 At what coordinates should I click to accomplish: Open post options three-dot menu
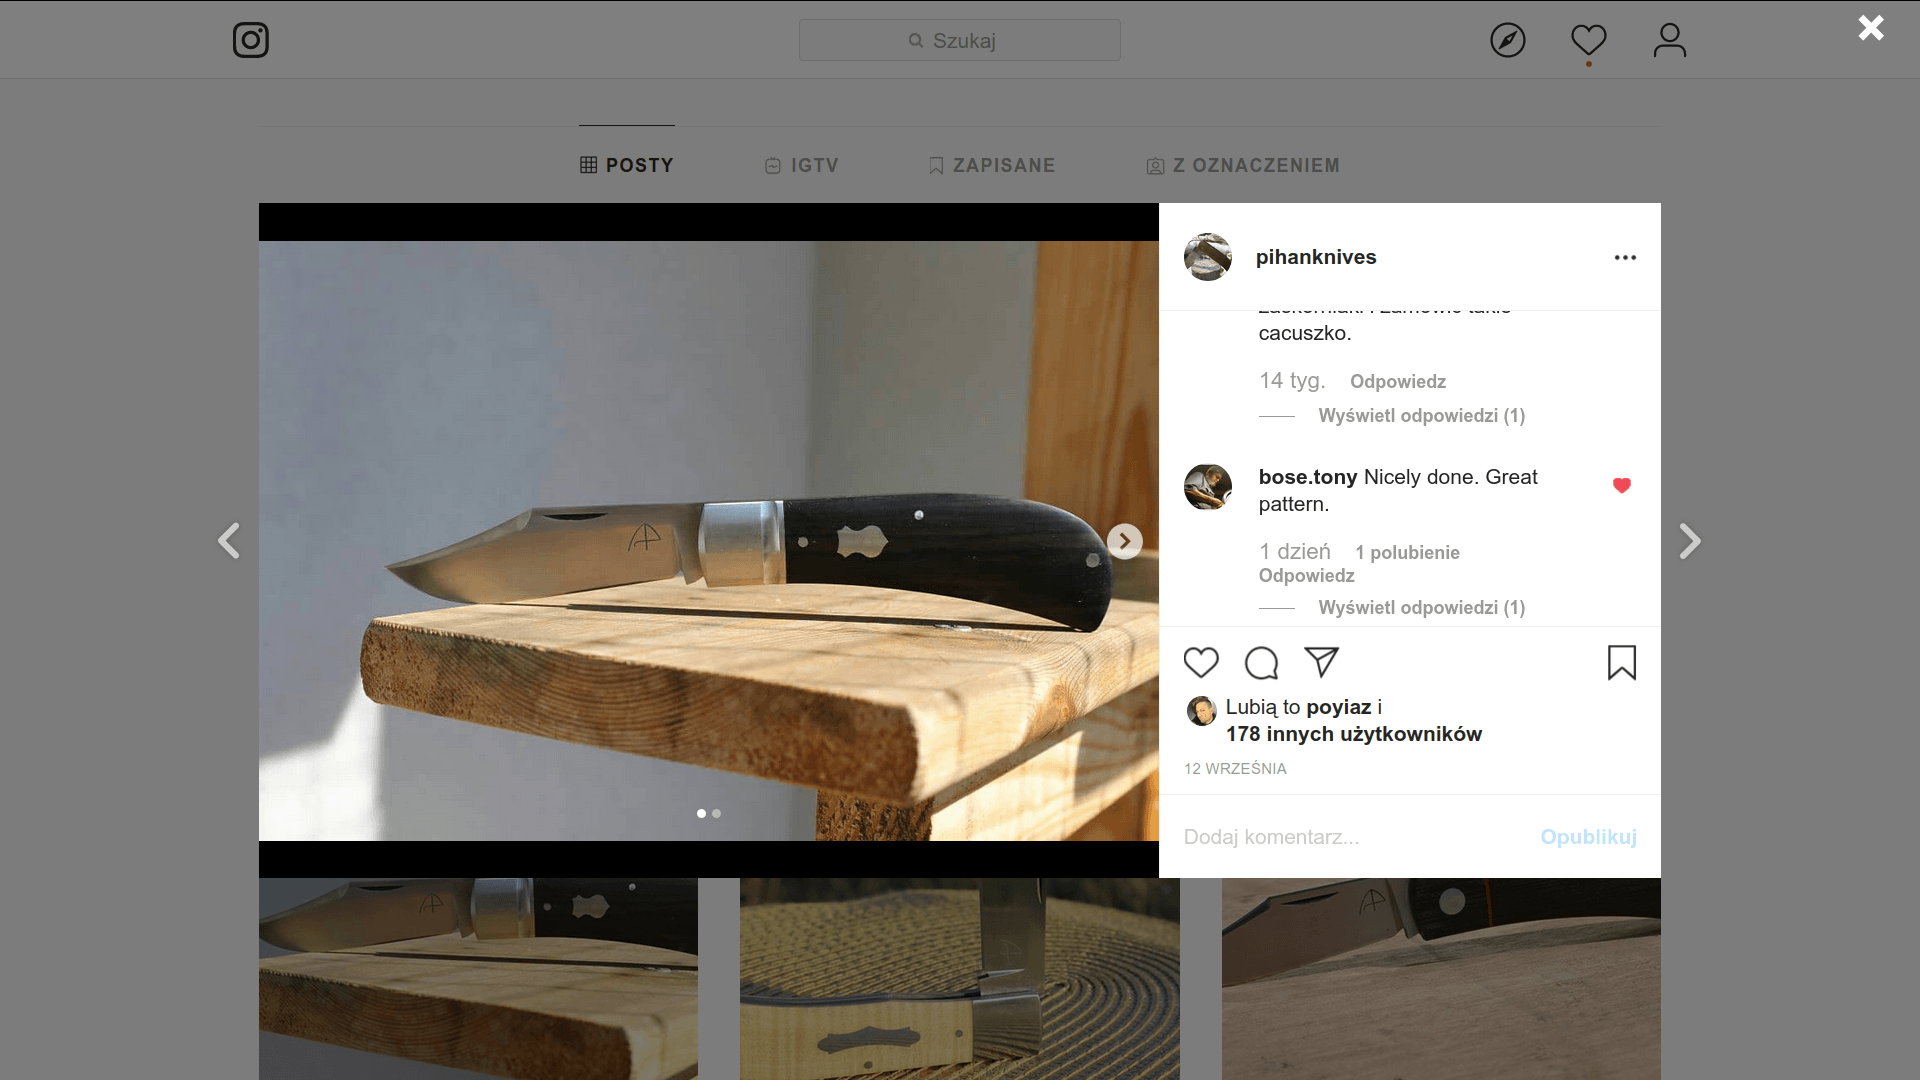coord(1625,257)
